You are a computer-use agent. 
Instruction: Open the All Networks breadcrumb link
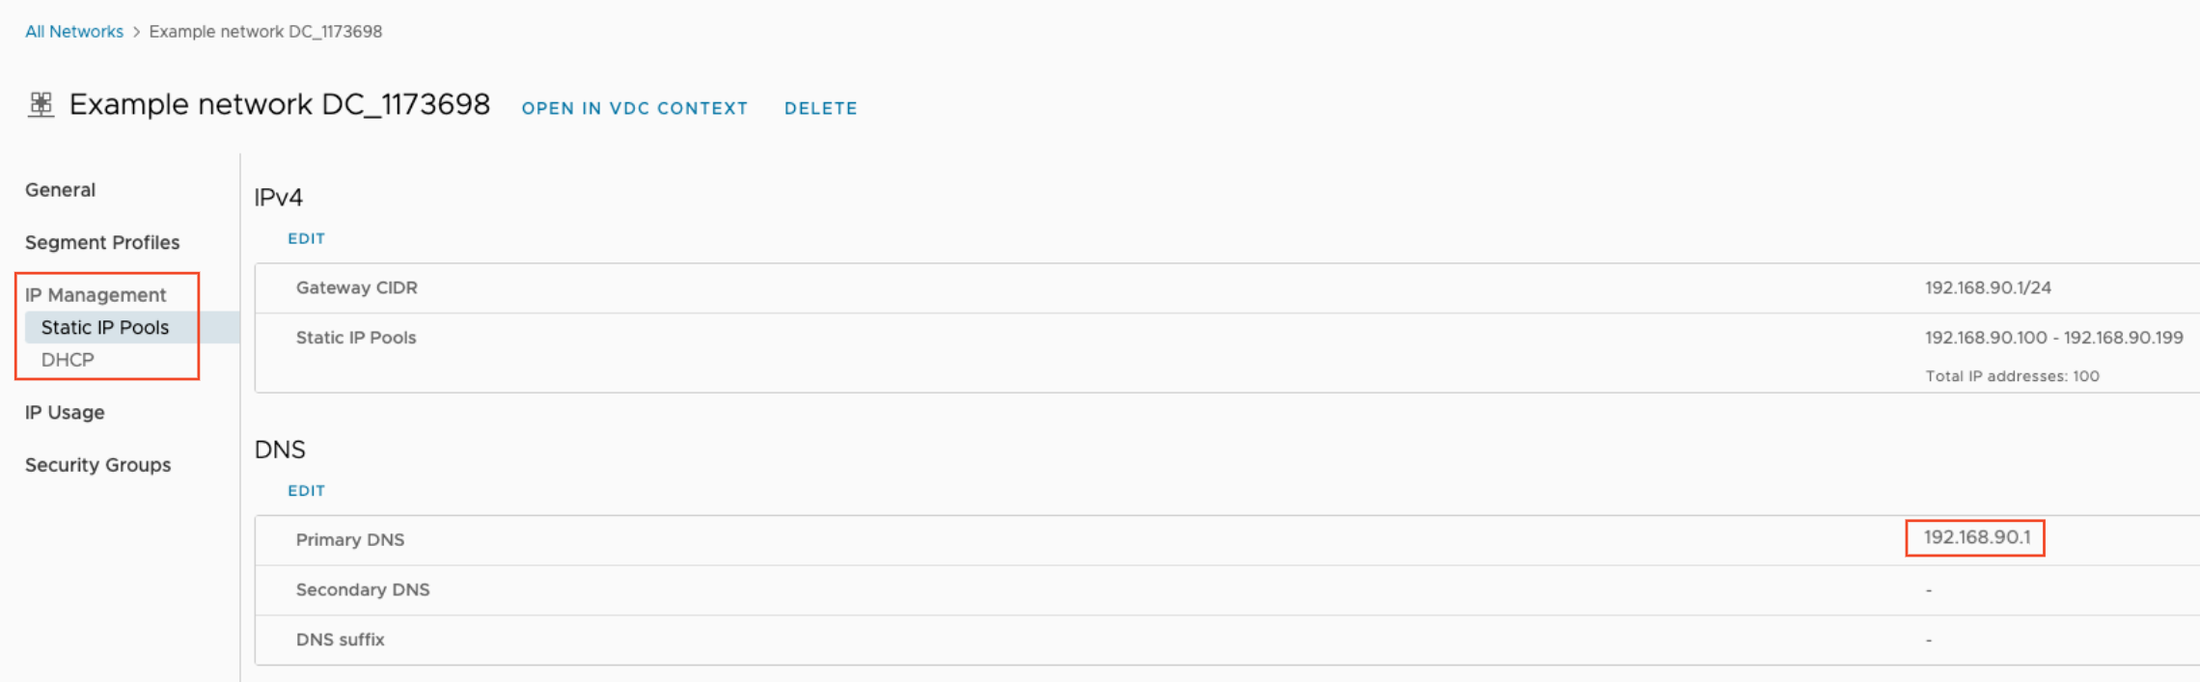[x=74, y=32]
